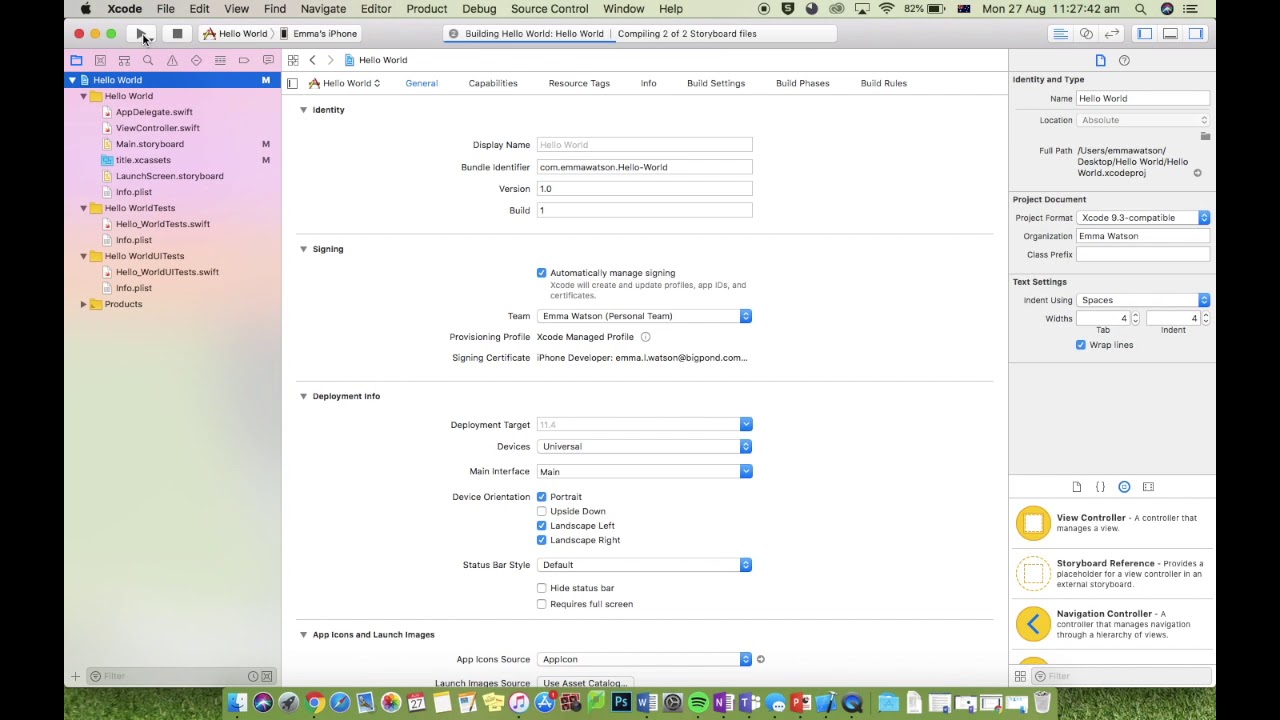The height and width of the screenshot is (720, 1280).
Task: Expand the Products folder
Action: 84,304
